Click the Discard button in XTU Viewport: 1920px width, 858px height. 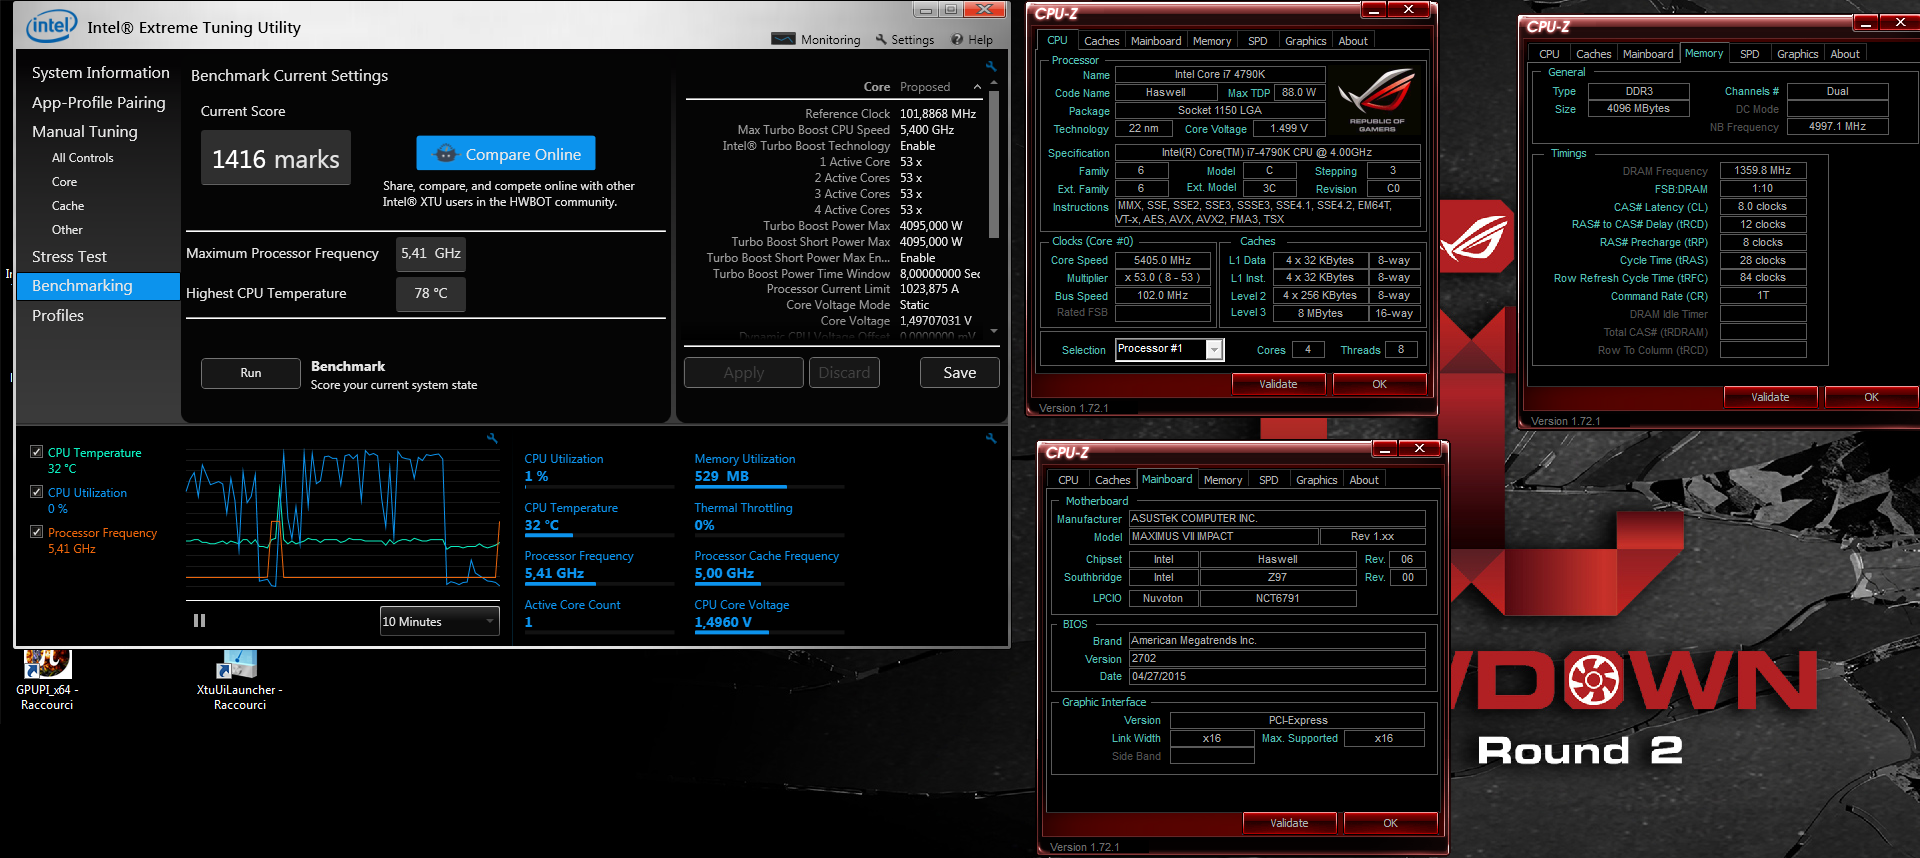(844, 373)
